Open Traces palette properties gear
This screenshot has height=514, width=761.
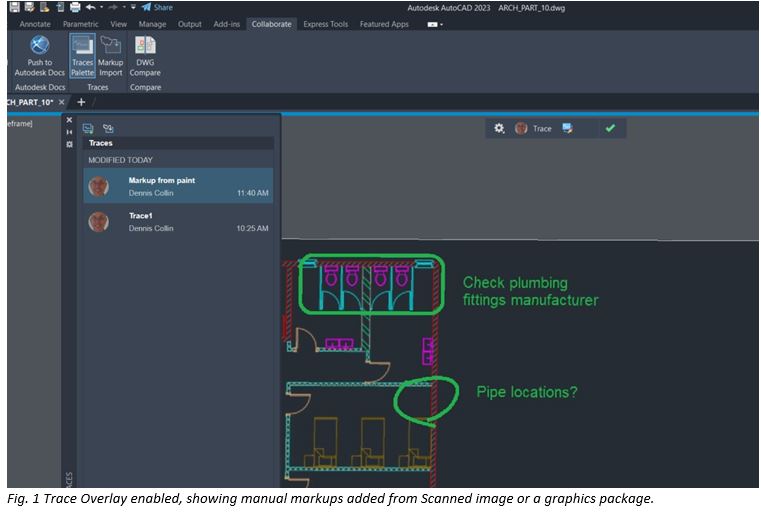point(69,144)
